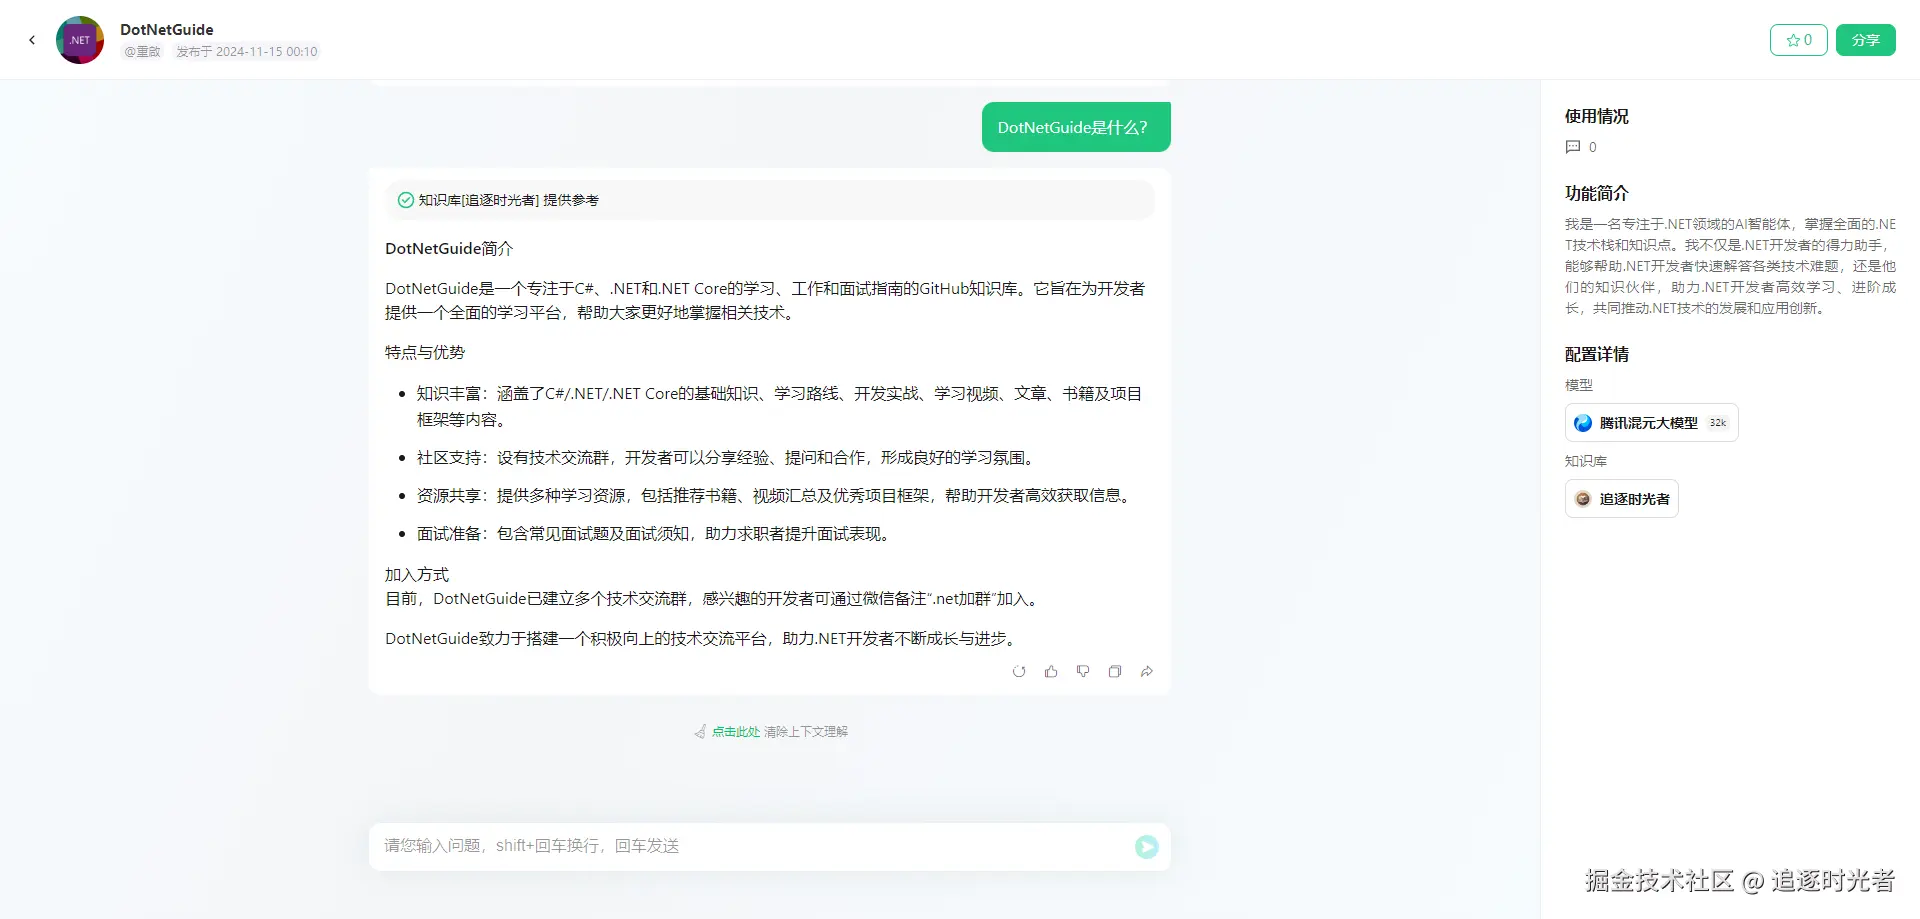Click the 社区支持 bullet point
The height and width of the screenshot is (919, 1920).
point(728,458)
